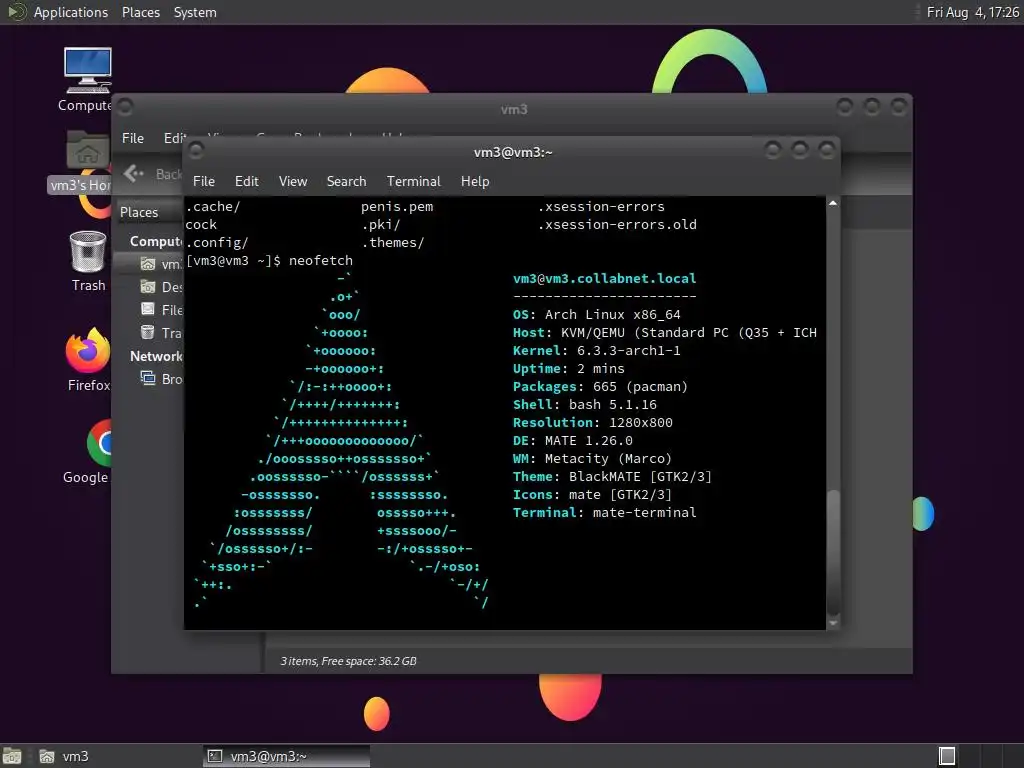Select the Desktop folder icon in the Places sidebar
This screenshot has width=1024, height=768.
[148, 287]
